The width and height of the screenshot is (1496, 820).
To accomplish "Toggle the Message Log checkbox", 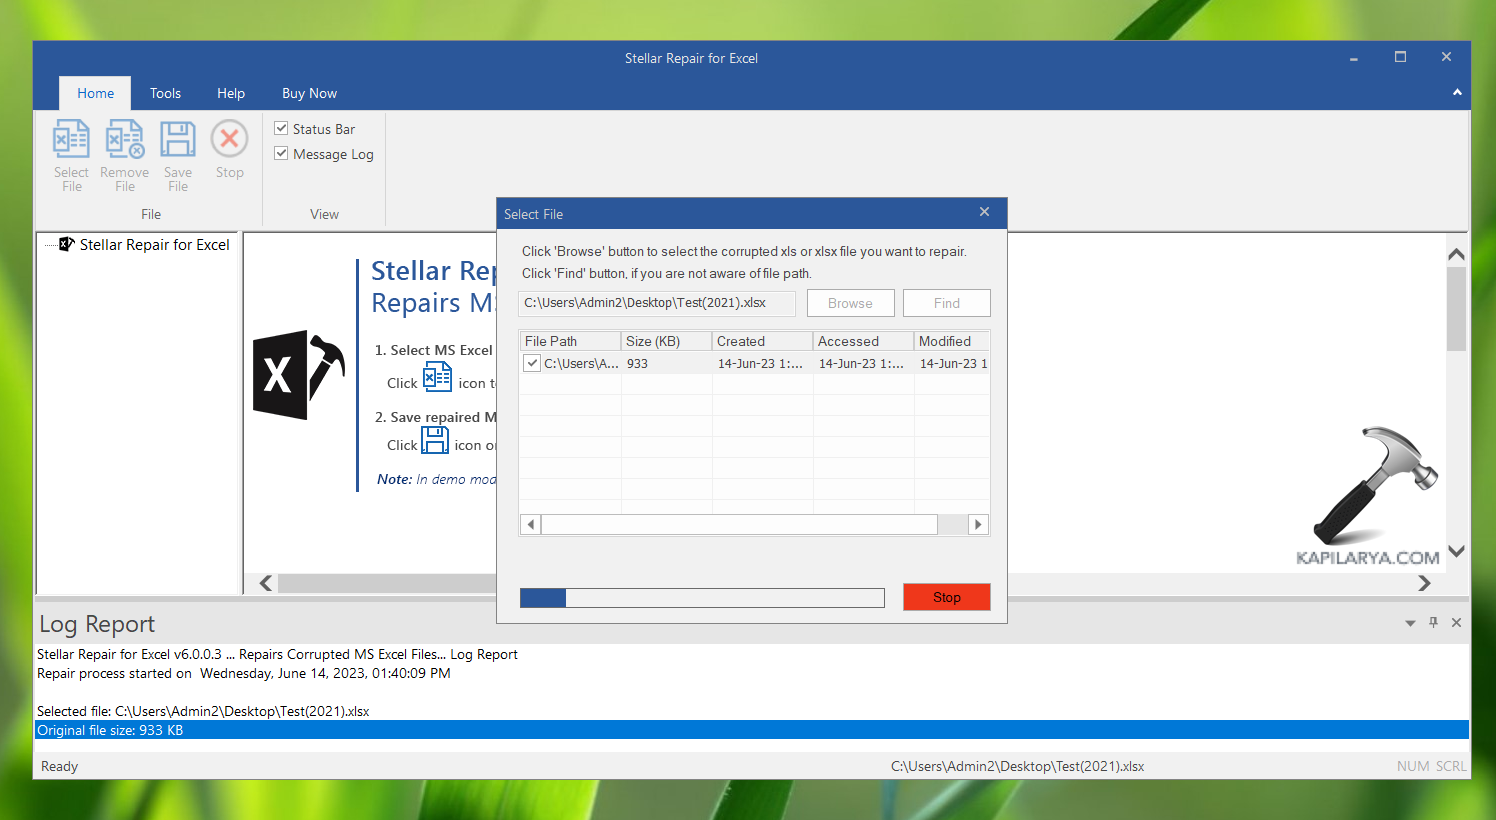I will (x=282, y=154).
